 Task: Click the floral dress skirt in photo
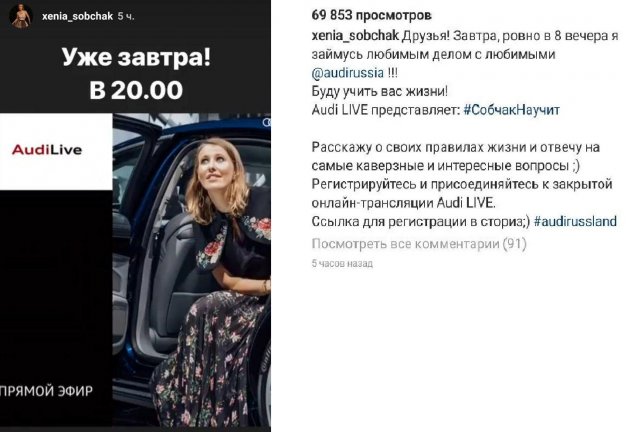[209, 362]
